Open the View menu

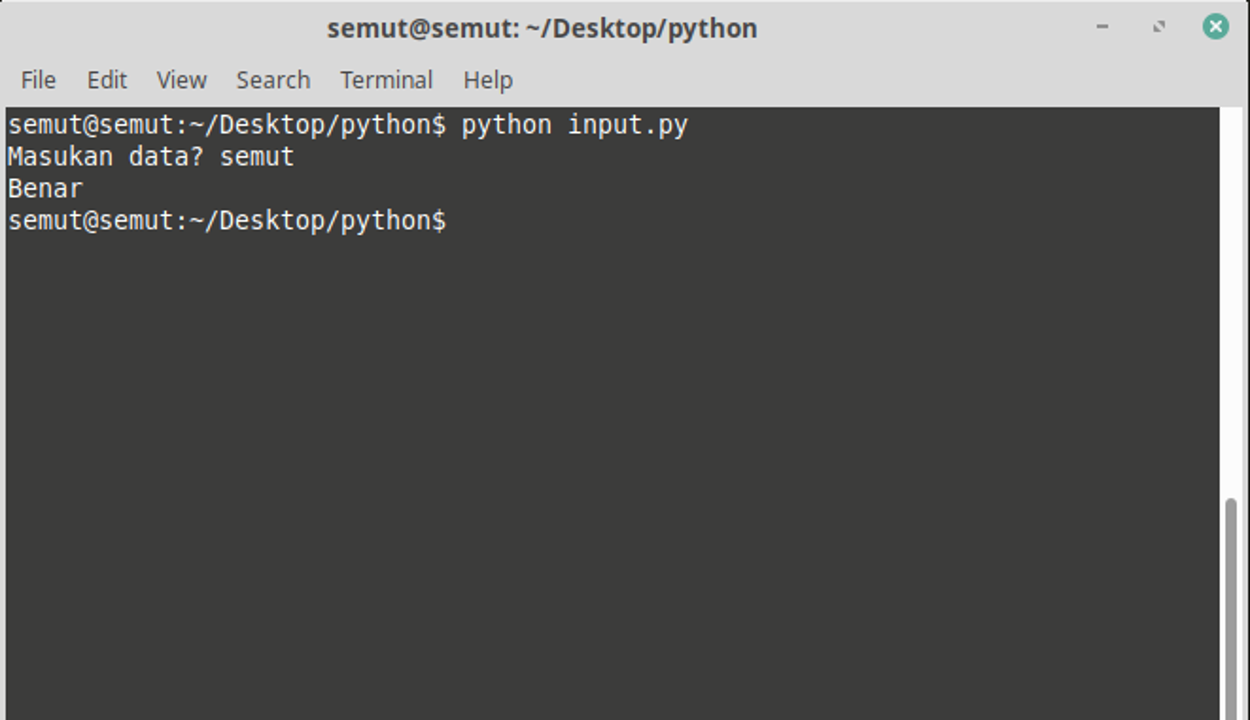coord(181,80)
